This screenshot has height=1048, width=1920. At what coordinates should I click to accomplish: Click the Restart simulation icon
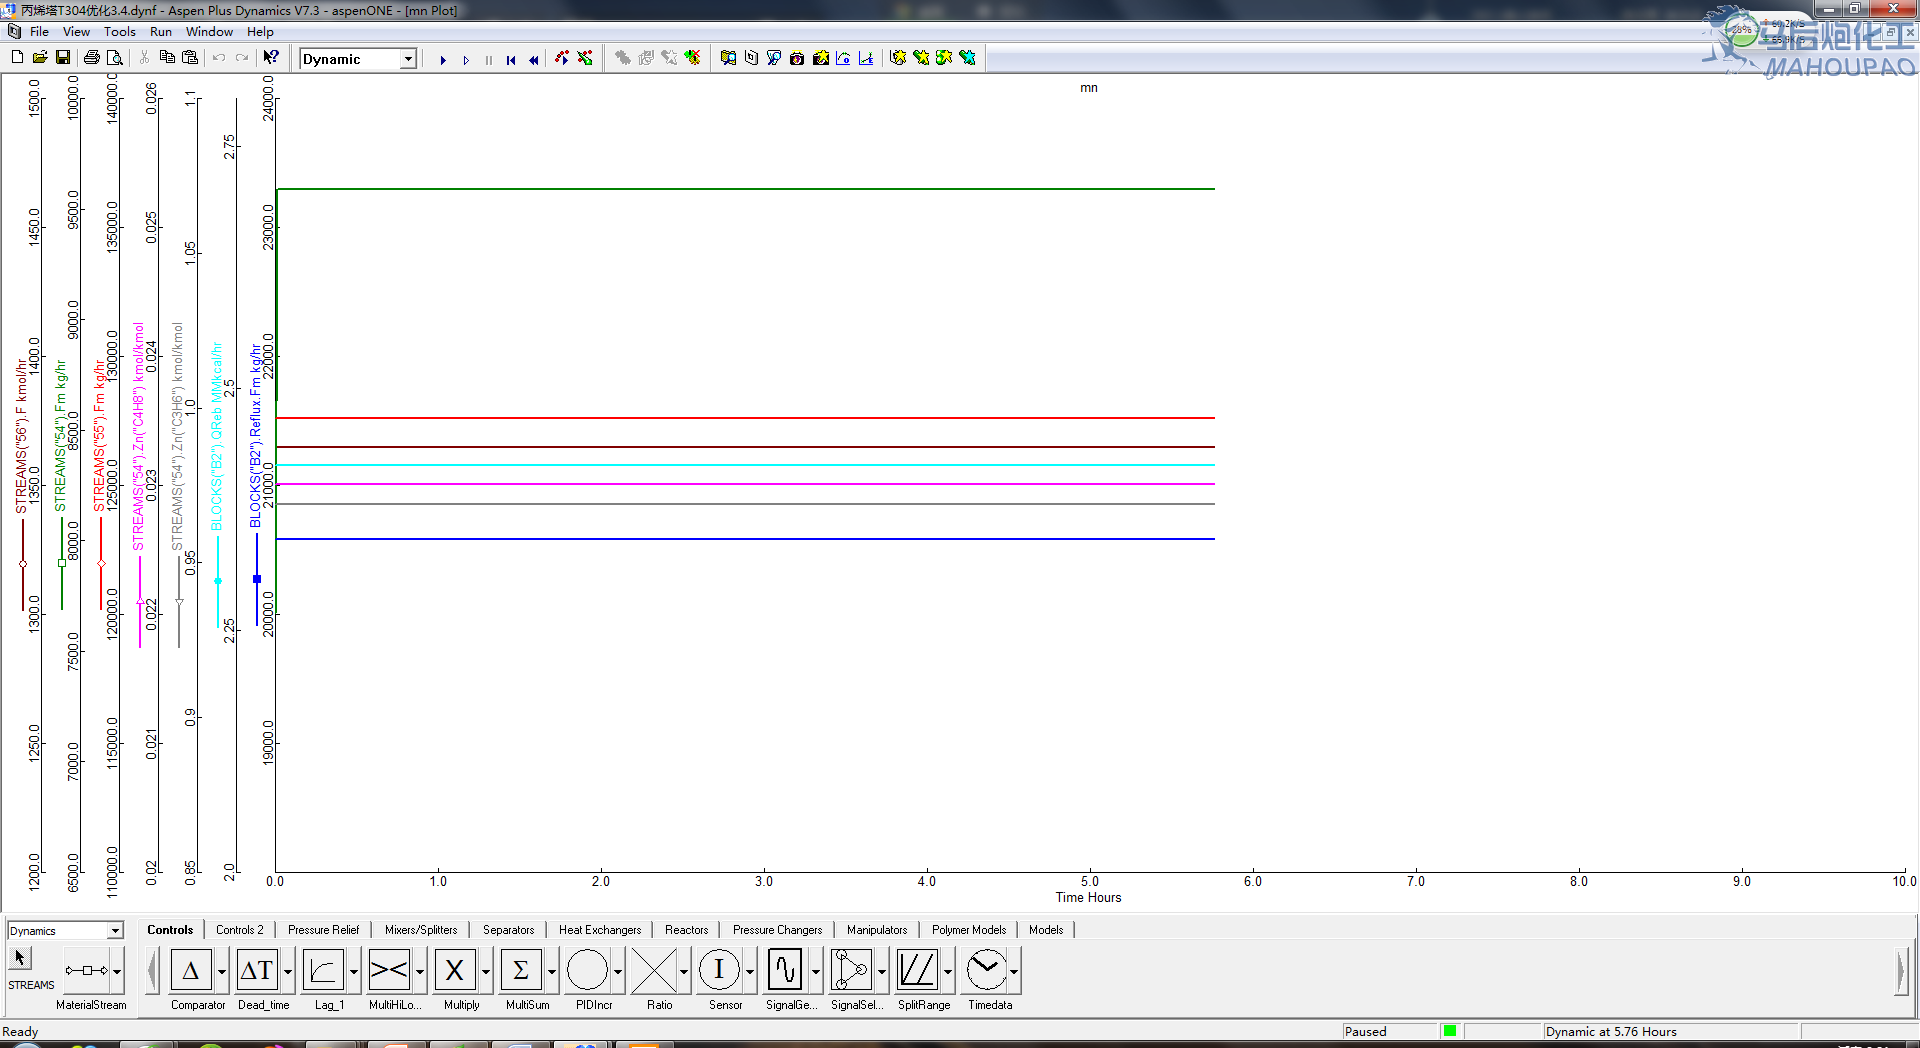511,60
